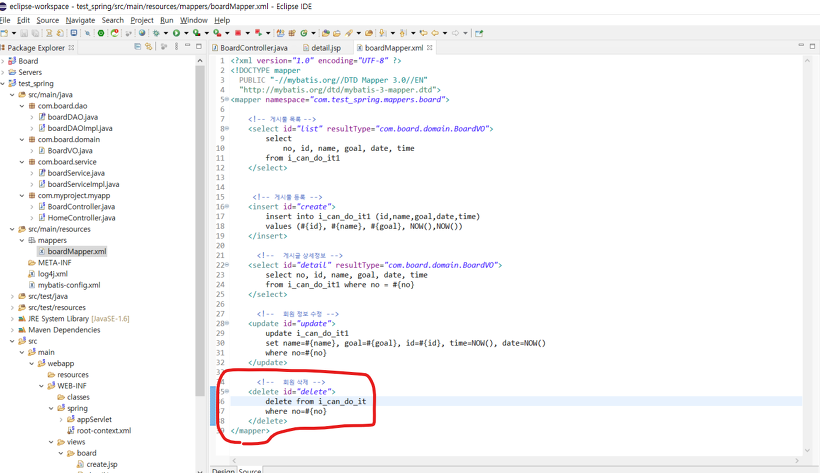Open the Source menu
The image size is (820, 473).
pyautogui.click(x=48, y=20)
